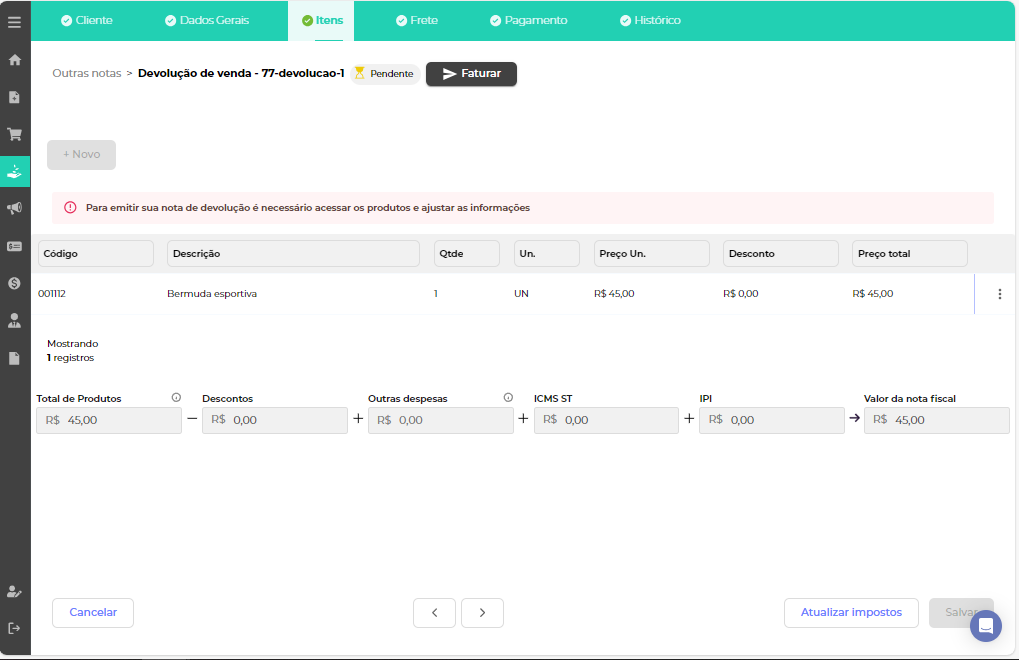Screen dimensions: 1019x660
Task: Click the info icon beside Total de Produtos
Action: 176,398
